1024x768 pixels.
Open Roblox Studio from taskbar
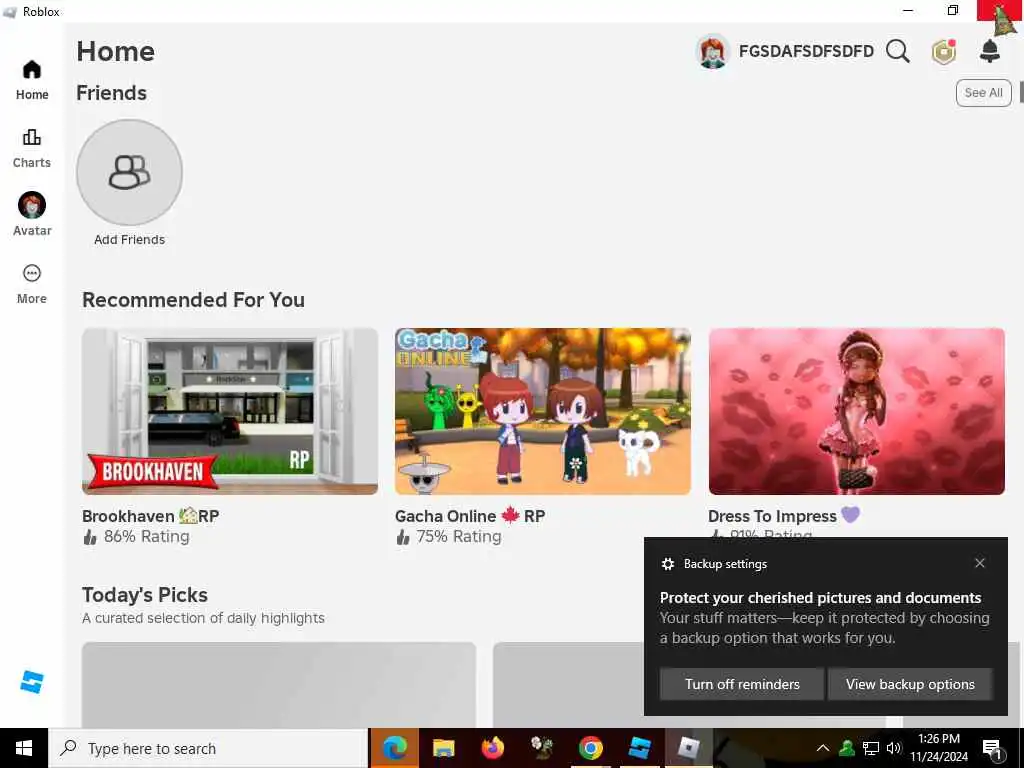click(639, 748)
